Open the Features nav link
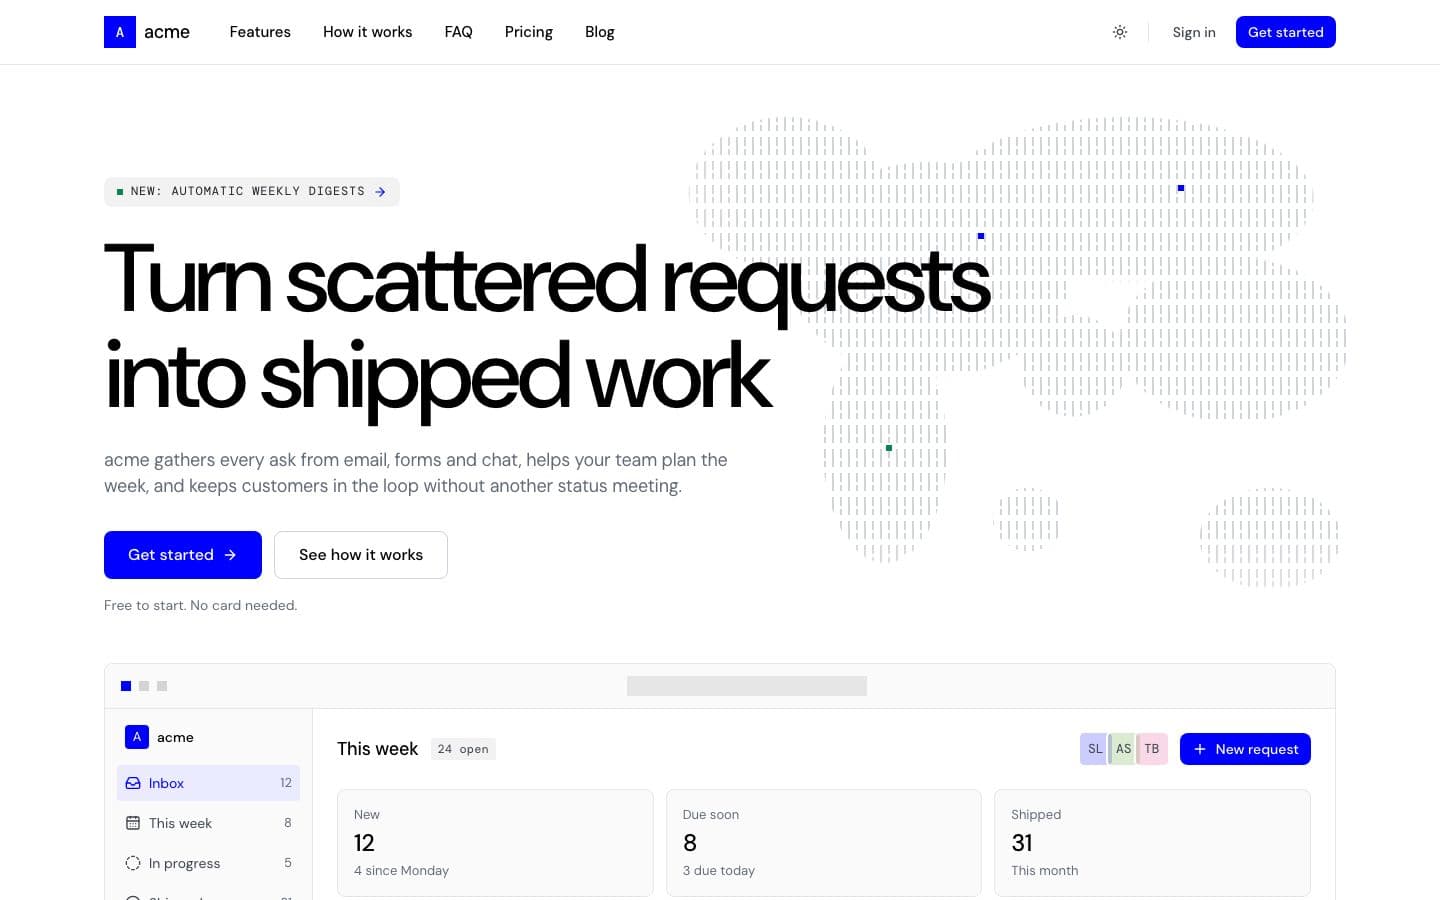 (260, 32)
